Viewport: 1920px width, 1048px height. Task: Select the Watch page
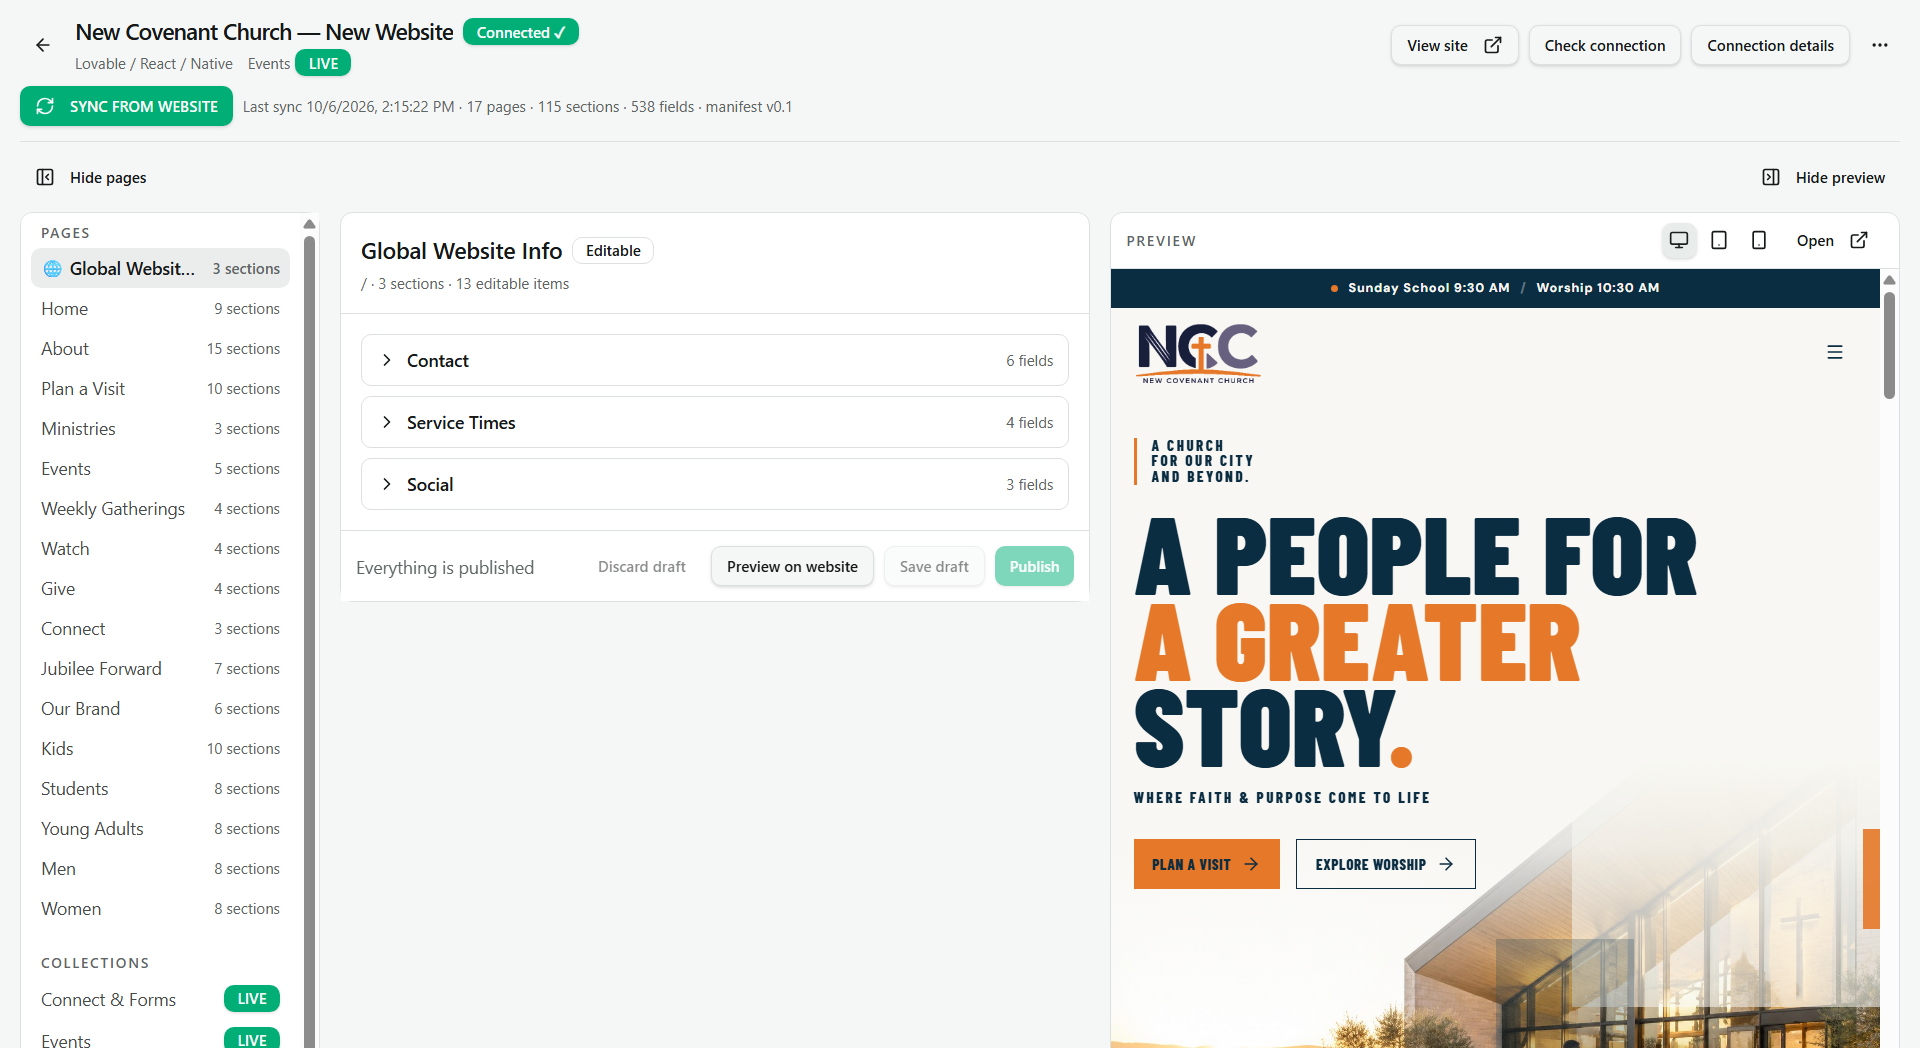(x=160, y=549)
